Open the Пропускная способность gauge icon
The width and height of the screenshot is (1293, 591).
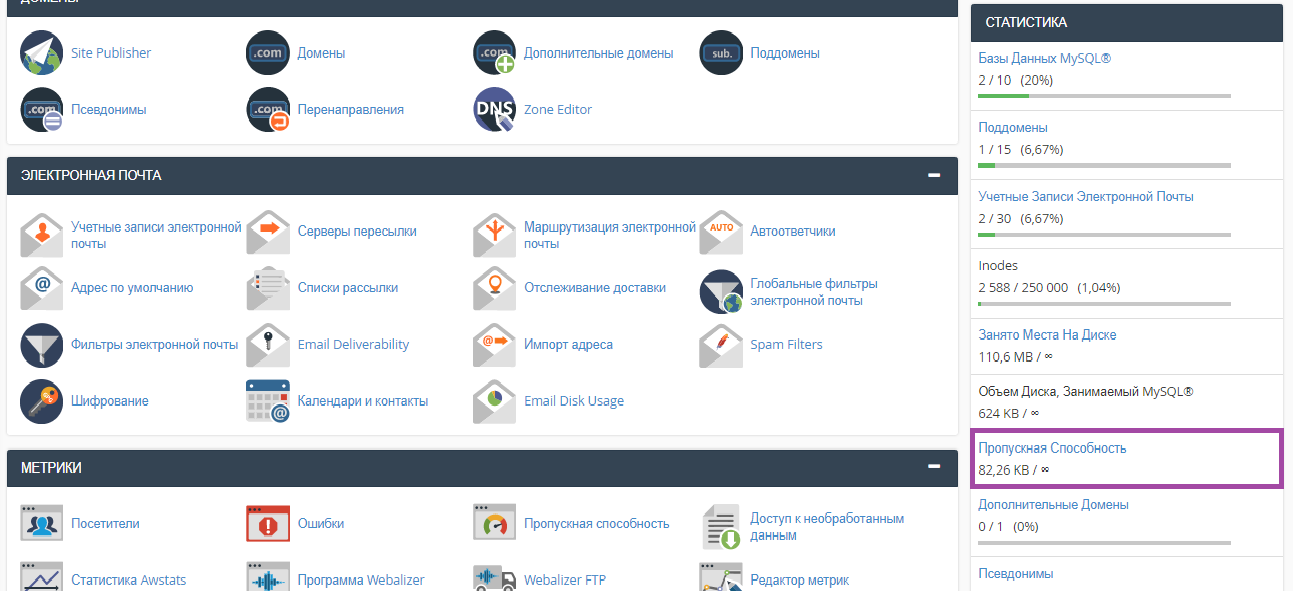495,524
